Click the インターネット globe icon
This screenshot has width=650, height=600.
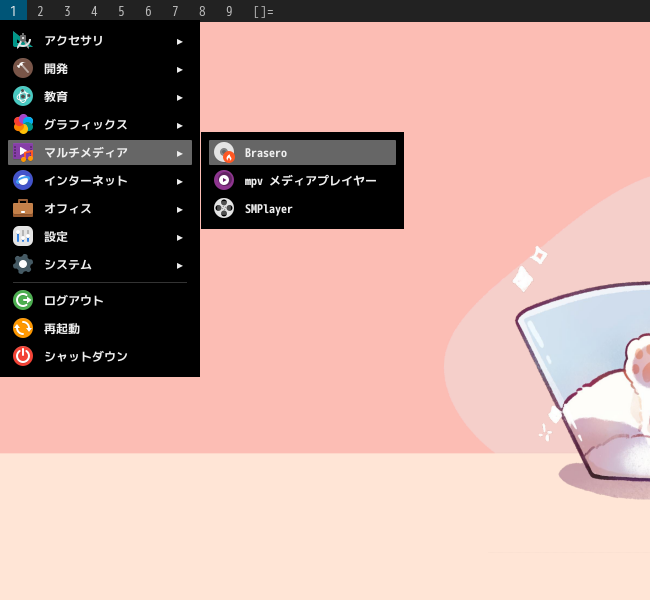23,180
